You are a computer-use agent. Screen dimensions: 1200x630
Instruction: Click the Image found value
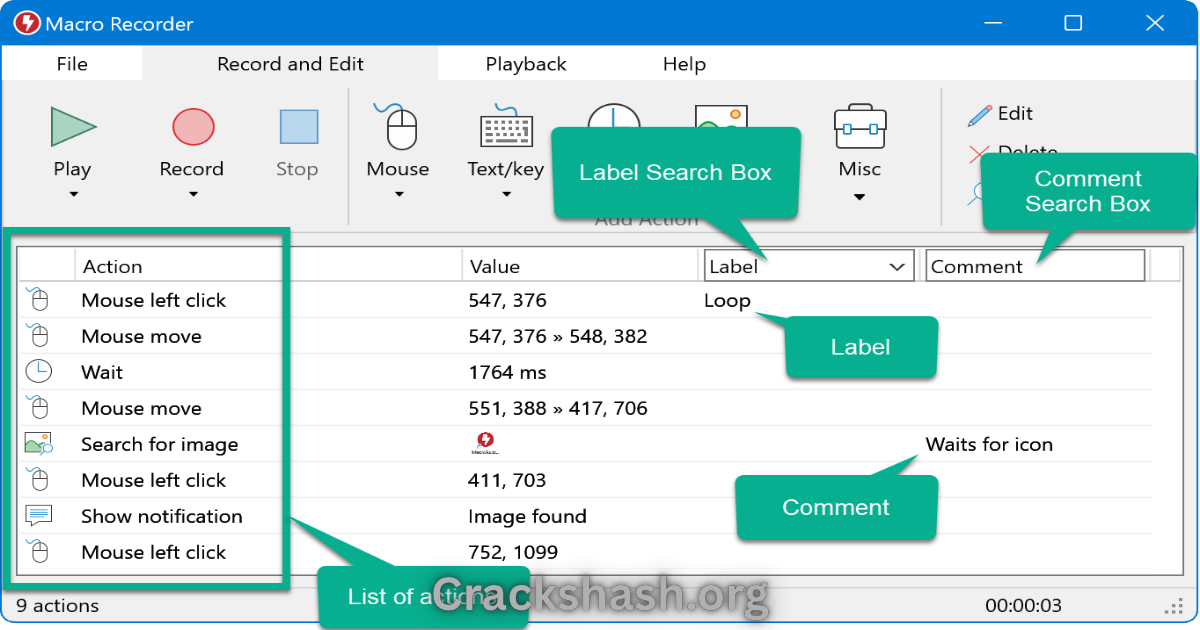tap(527, 516)
